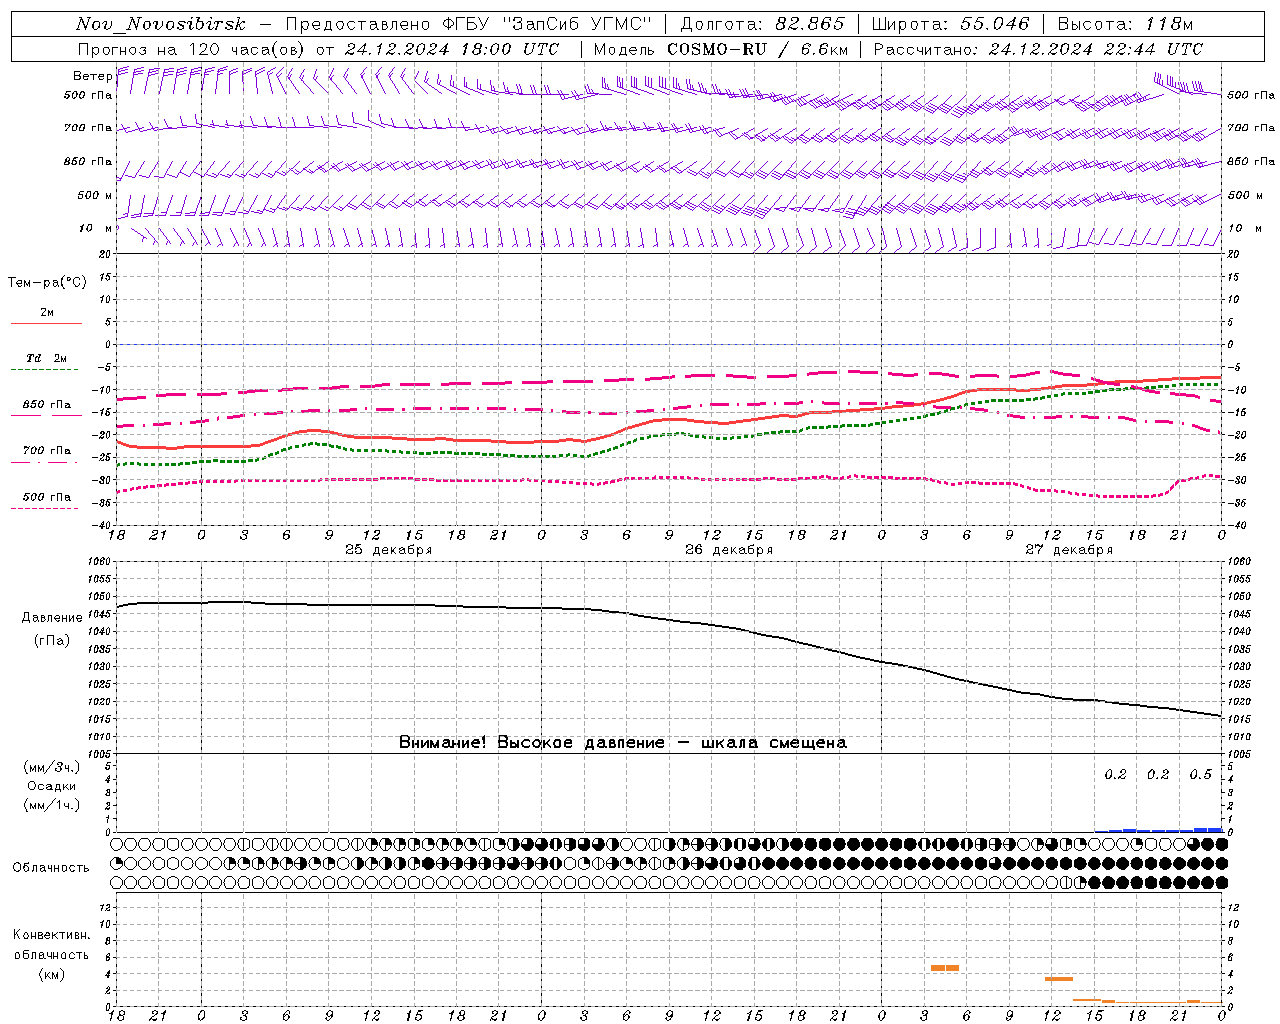Click the 'Давление' pressure label
Image resolution: width=1280 pixels, height=1024 pixels.
[52, 618]
